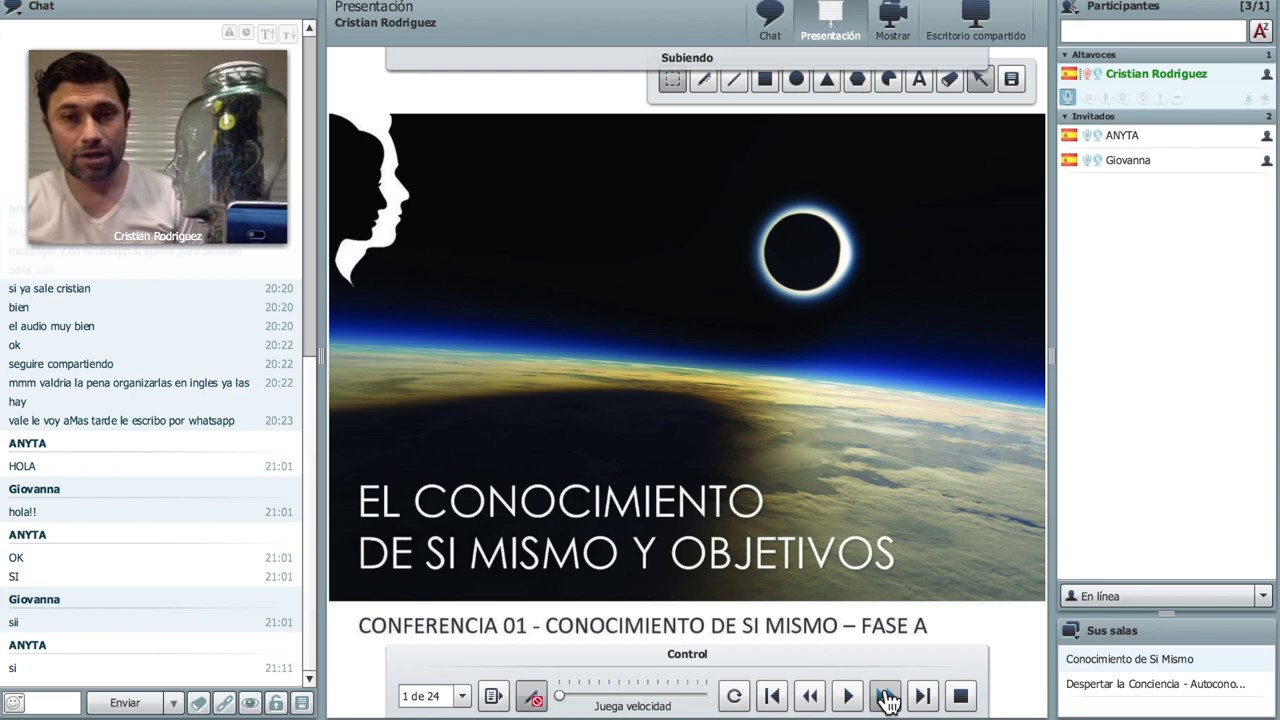The width and height of the screenshot is (1280, 720).
Task: Toggle the pointer-disabled button in Control bar
Action: click(x=532, y=696)
